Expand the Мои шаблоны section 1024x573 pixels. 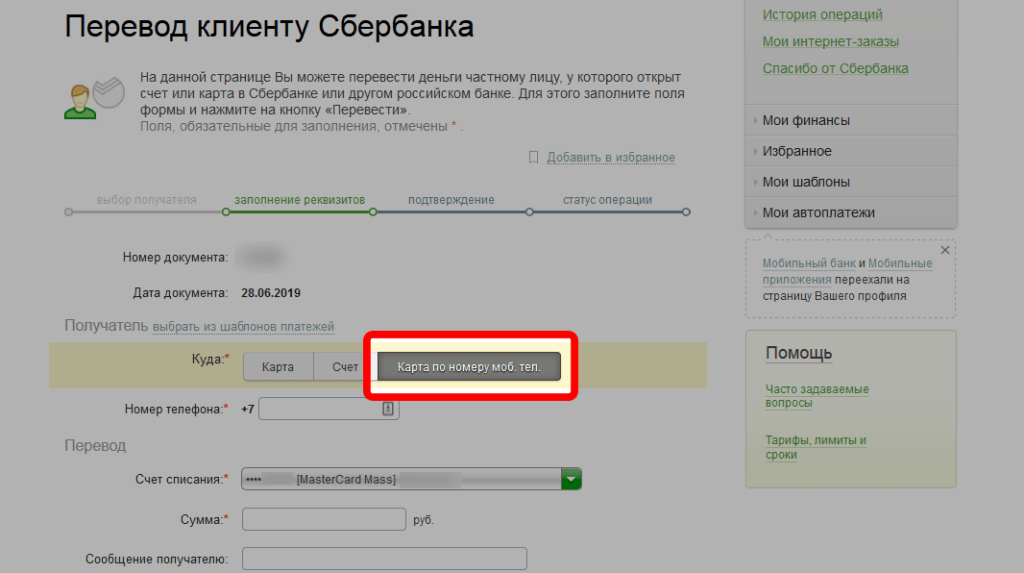851,182
